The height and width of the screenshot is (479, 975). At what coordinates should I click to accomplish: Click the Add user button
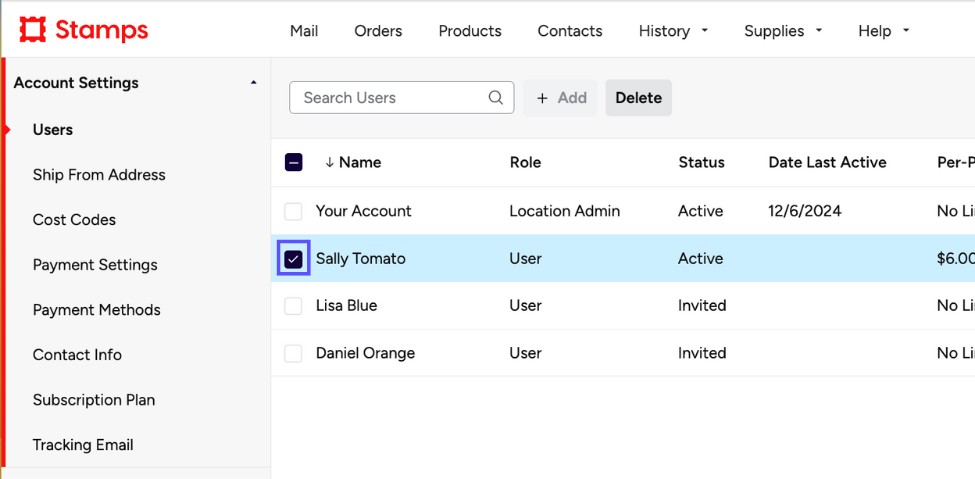561,98
